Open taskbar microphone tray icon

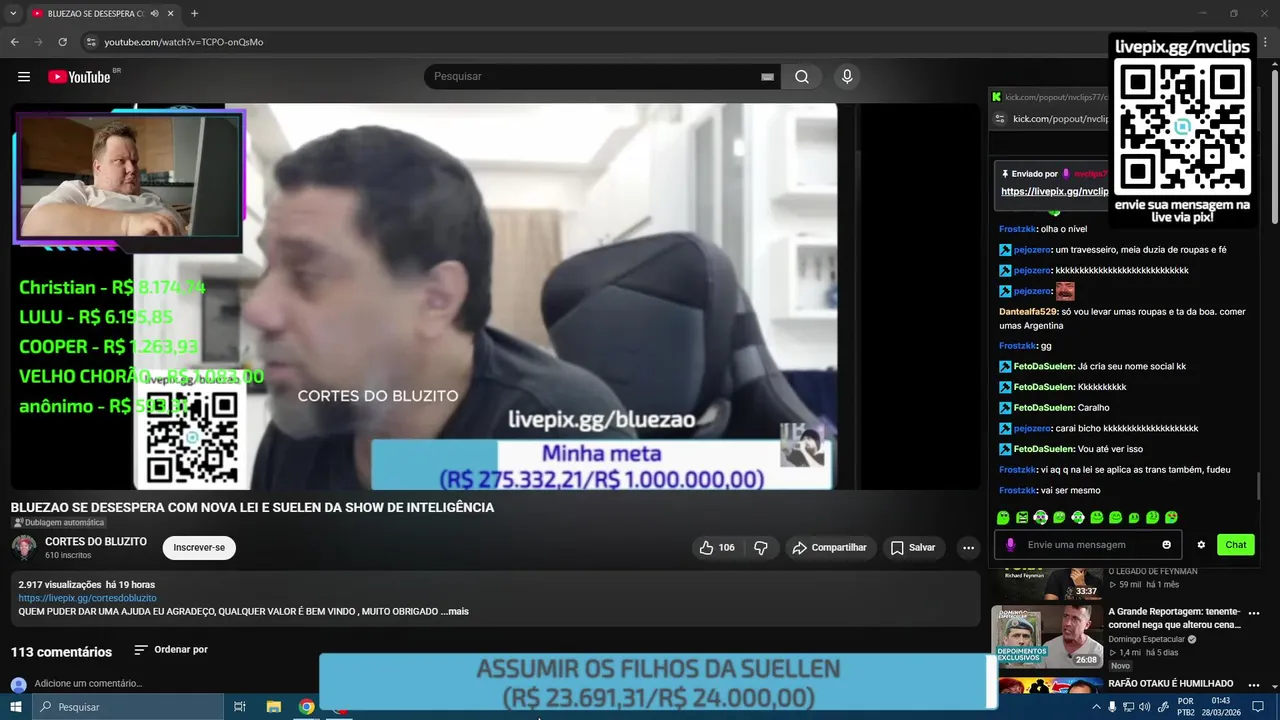(x=1113, y=707)
